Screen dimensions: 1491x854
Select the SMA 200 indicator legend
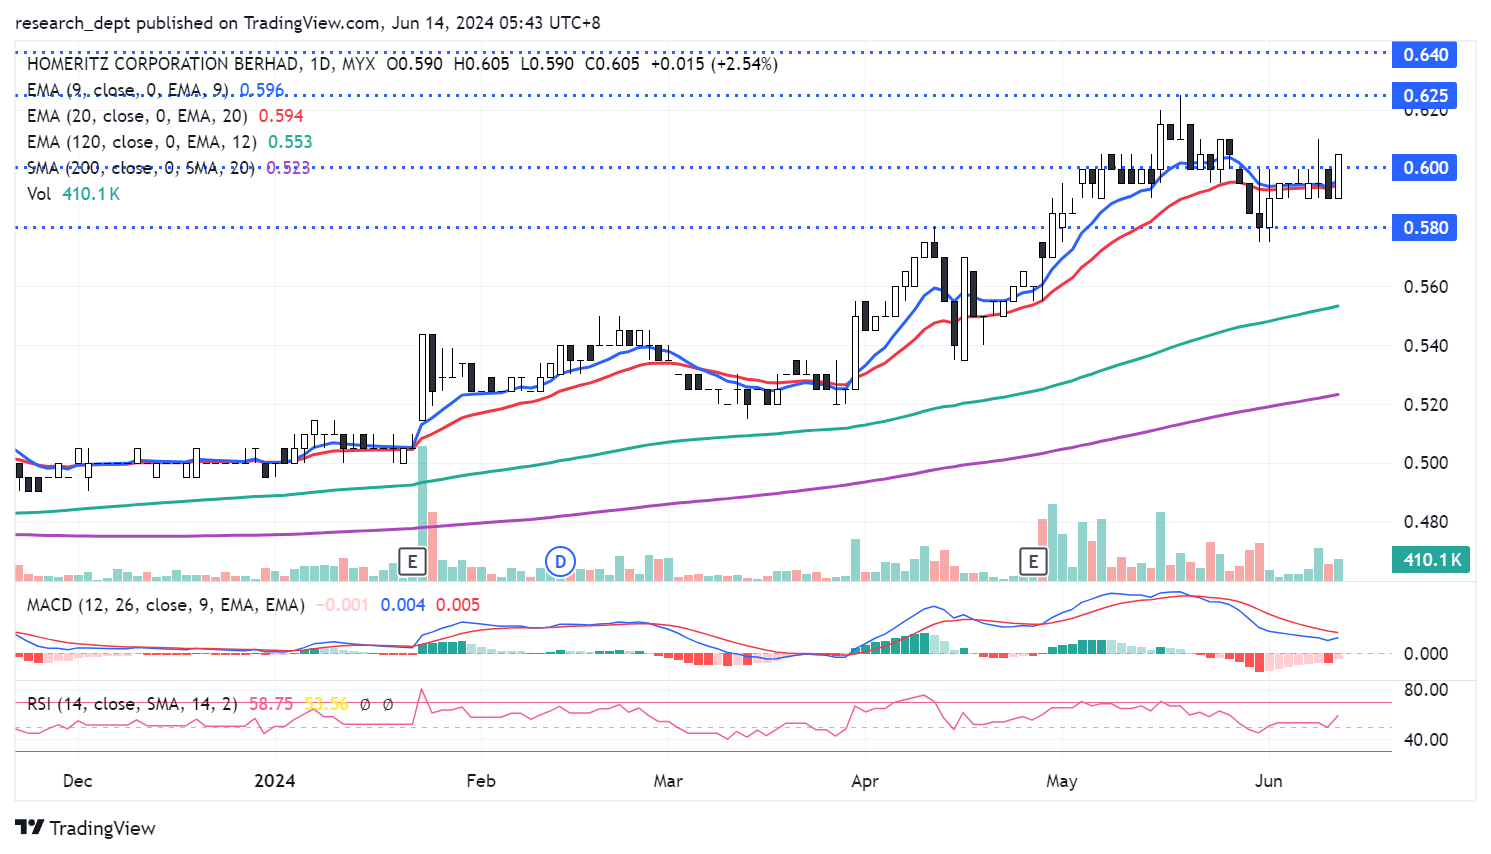pyautogui.click(x=140, y=168)
